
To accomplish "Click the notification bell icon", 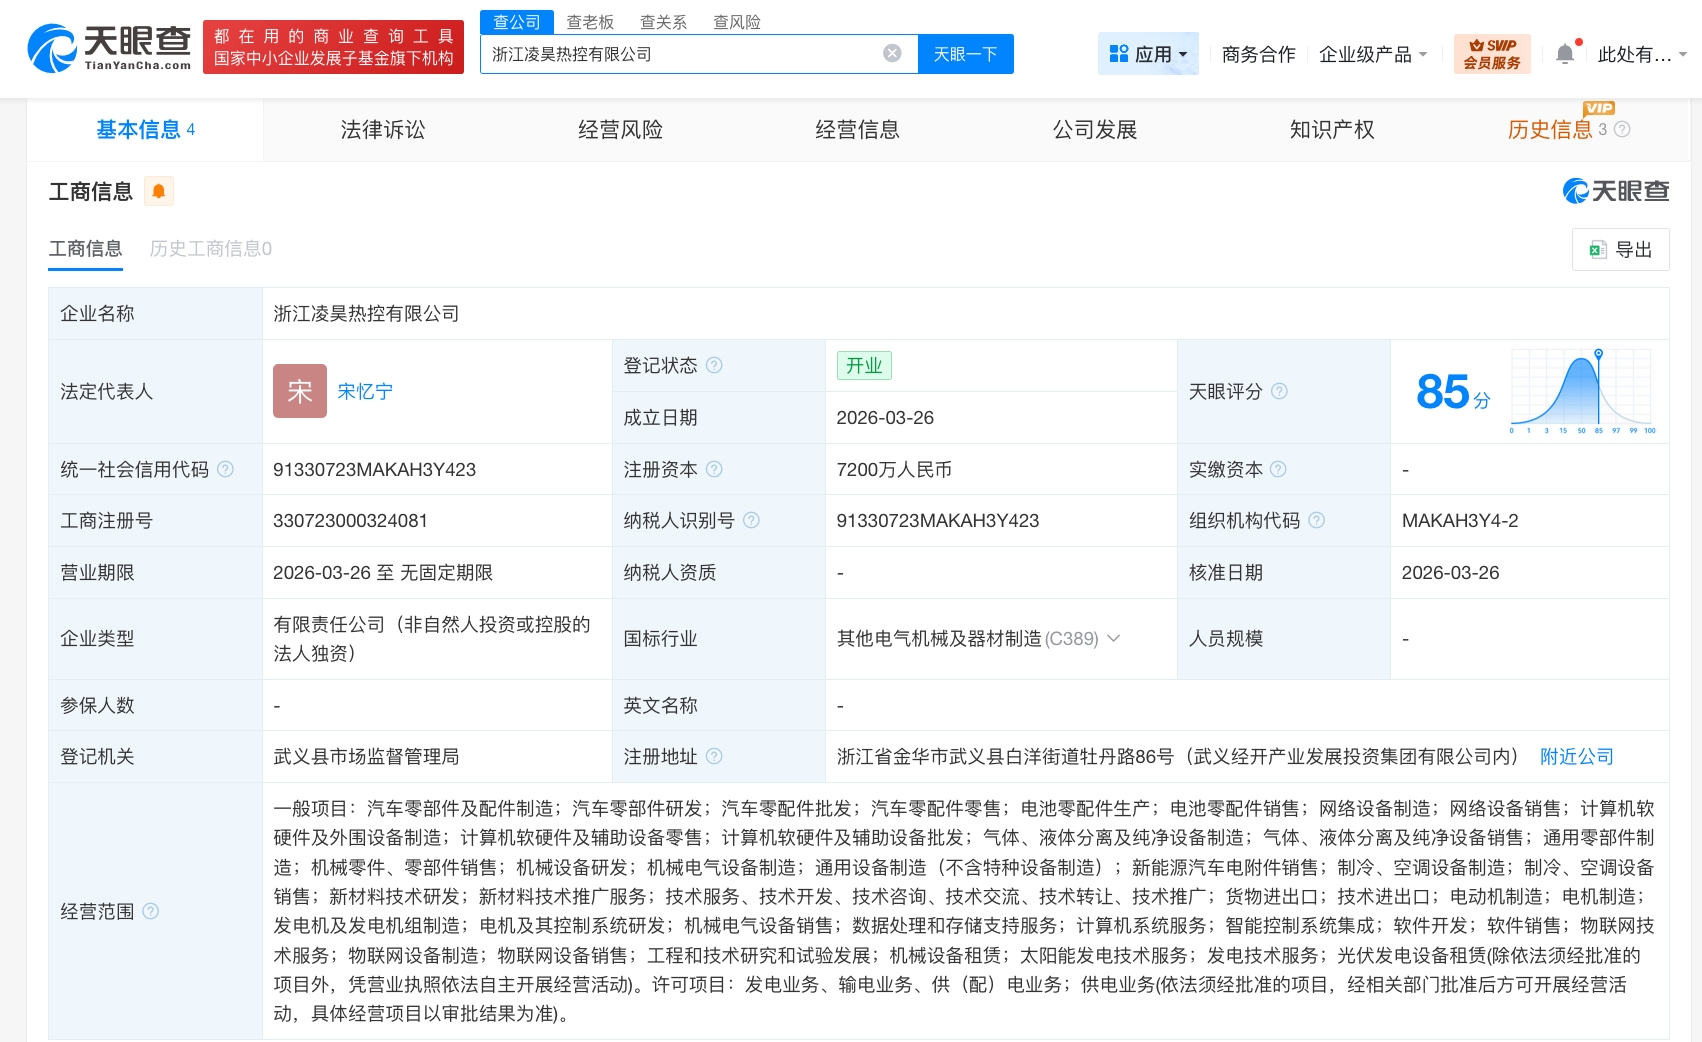I will (x=1565, y=54).
